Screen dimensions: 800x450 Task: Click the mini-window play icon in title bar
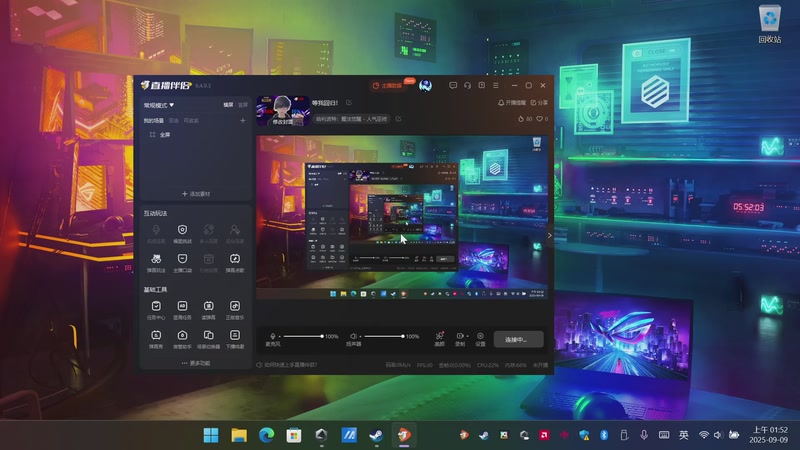pyautogui.click(x=482, y=85)
